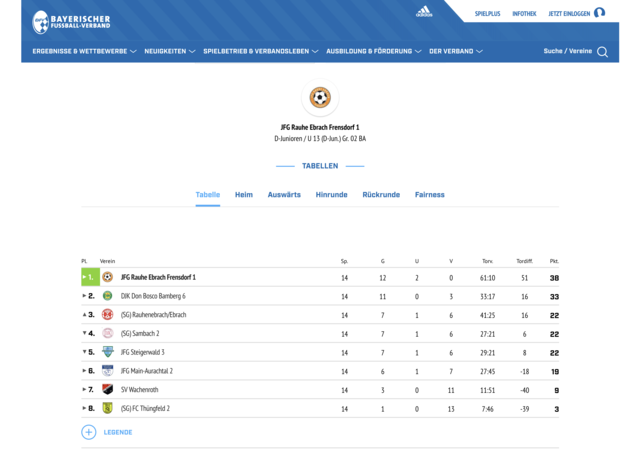Click rank 4 downward trend marker
This screenshot has width=636, height=468.
tap(84, 333)
